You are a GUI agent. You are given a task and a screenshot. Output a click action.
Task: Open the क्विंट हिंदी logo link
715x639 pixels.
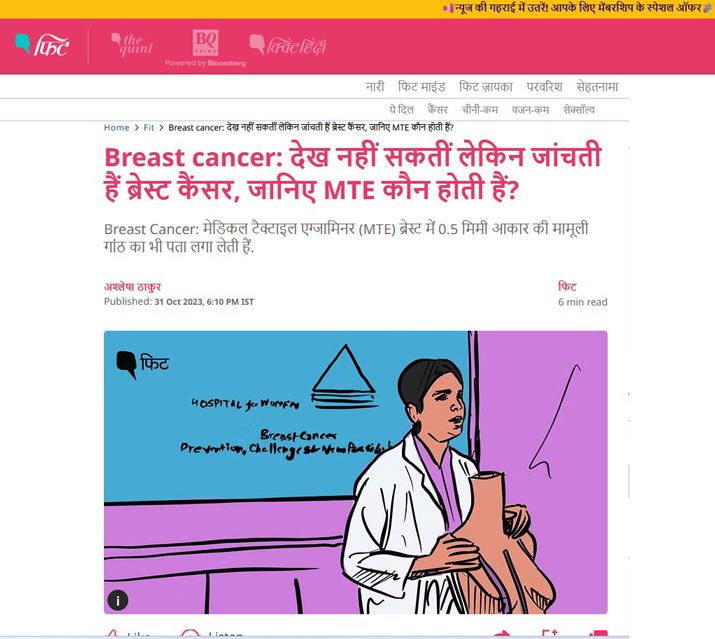pos(288,45)
